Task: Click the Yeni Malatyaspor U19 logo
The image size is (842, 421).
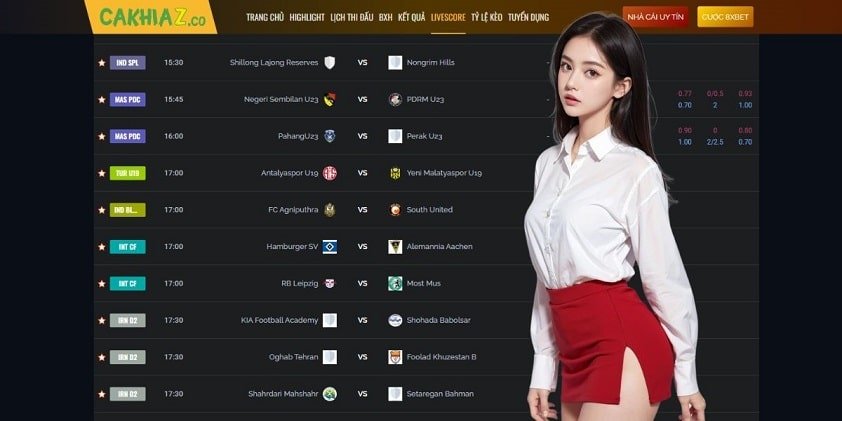Action: coord(395,173)
